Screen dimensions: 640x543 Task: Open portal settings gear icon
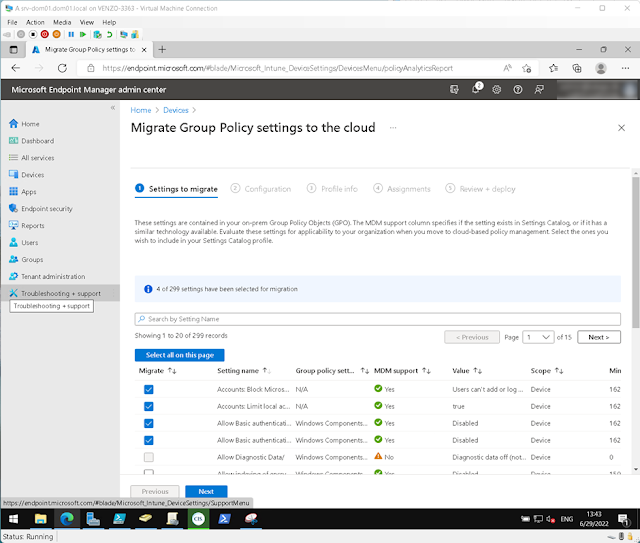pyautogui.click(x=496, y=89)
